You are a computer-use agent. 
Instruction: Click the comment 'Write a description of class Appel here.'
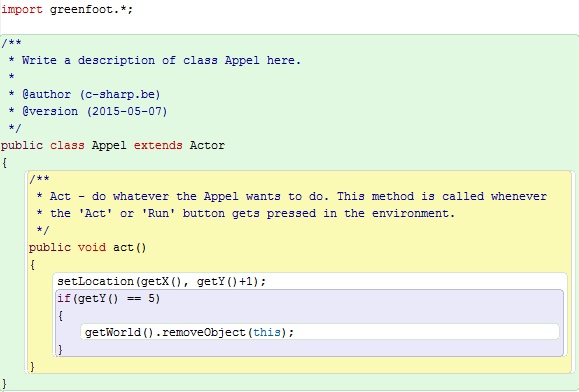pos(161,61)
